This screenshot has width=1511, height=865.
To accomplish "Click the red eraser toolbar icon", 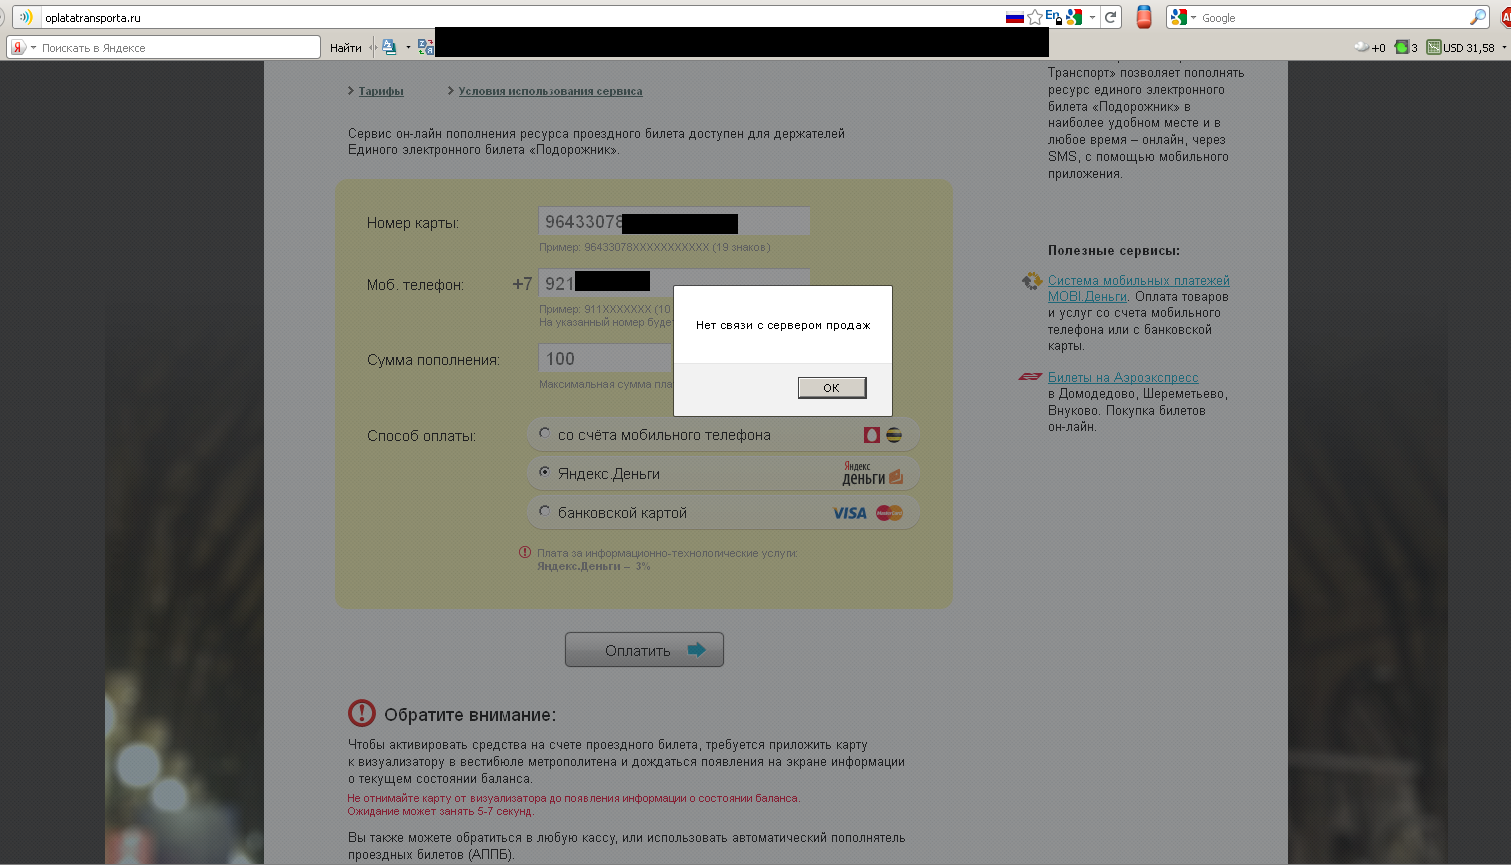I will (x=1144, y=17).
